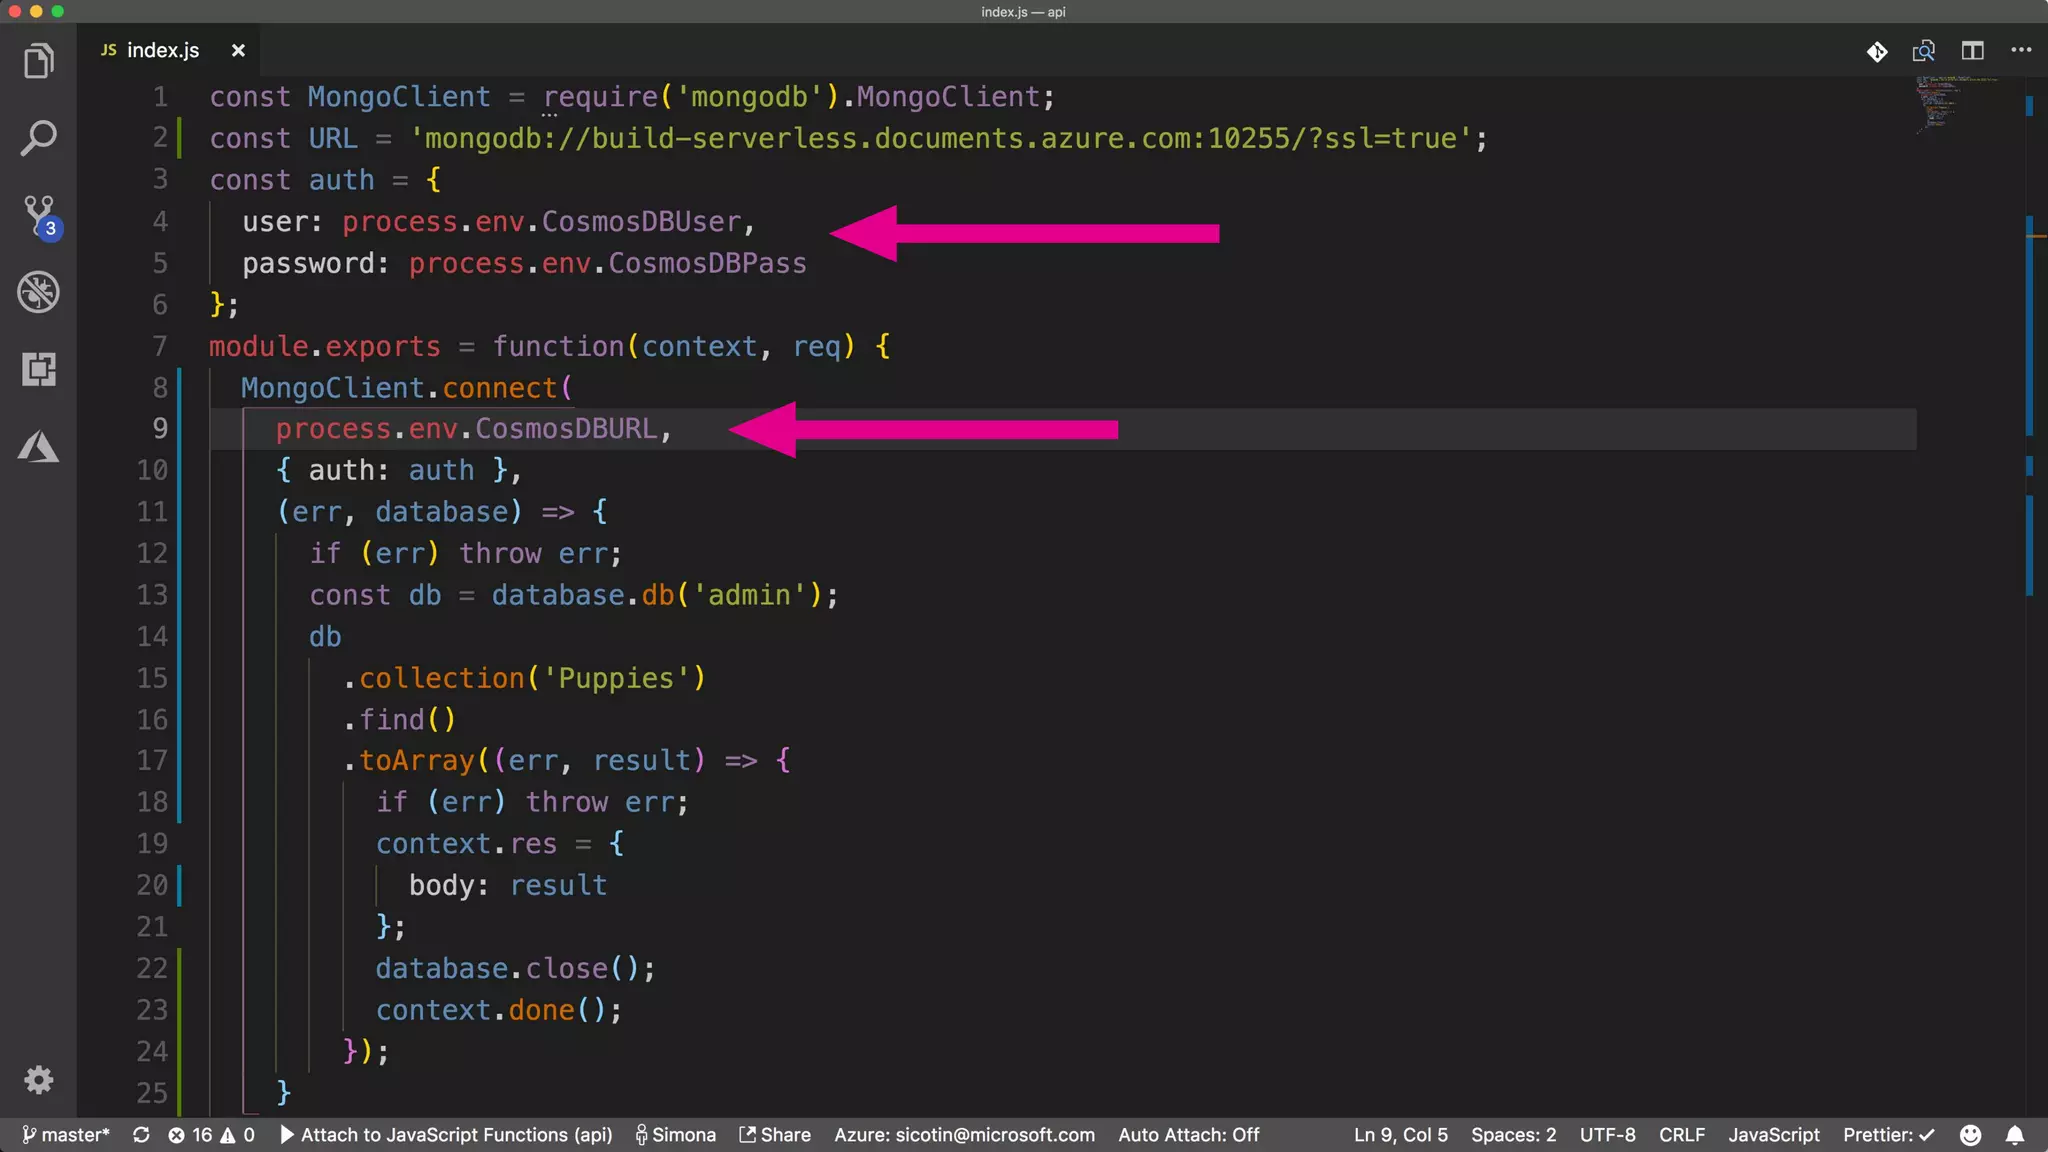Click the Share button in status bar

(x=775, y=1135)
